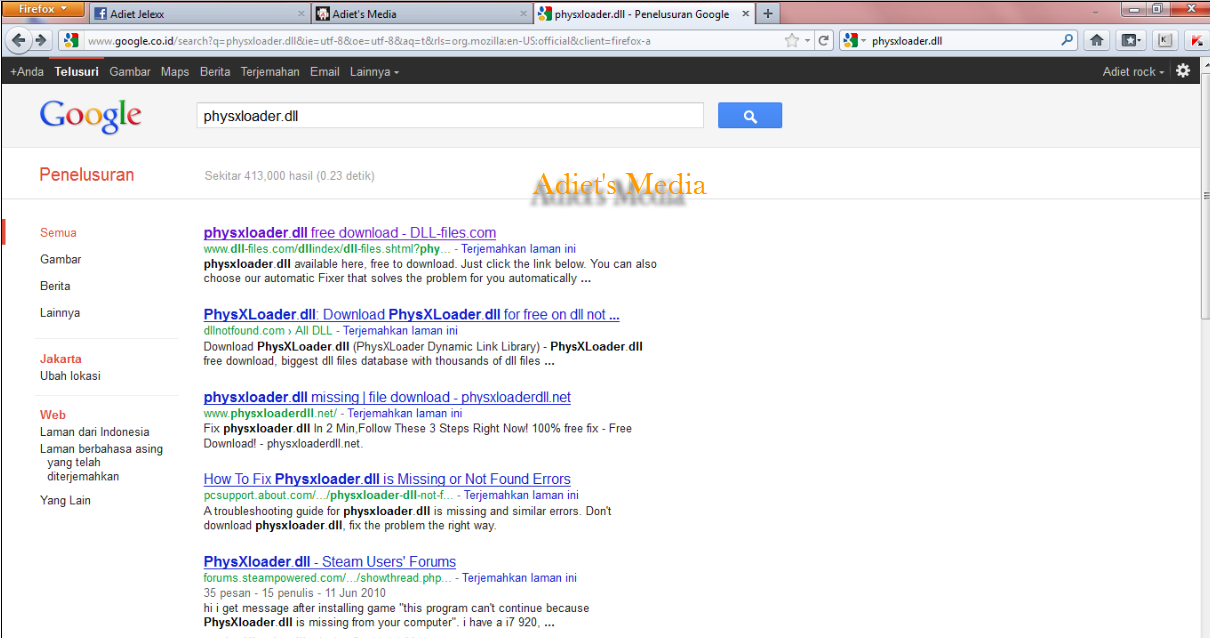
Task: Open How To Fix Physxloader.dll result
Action: [x=387, y=479]
